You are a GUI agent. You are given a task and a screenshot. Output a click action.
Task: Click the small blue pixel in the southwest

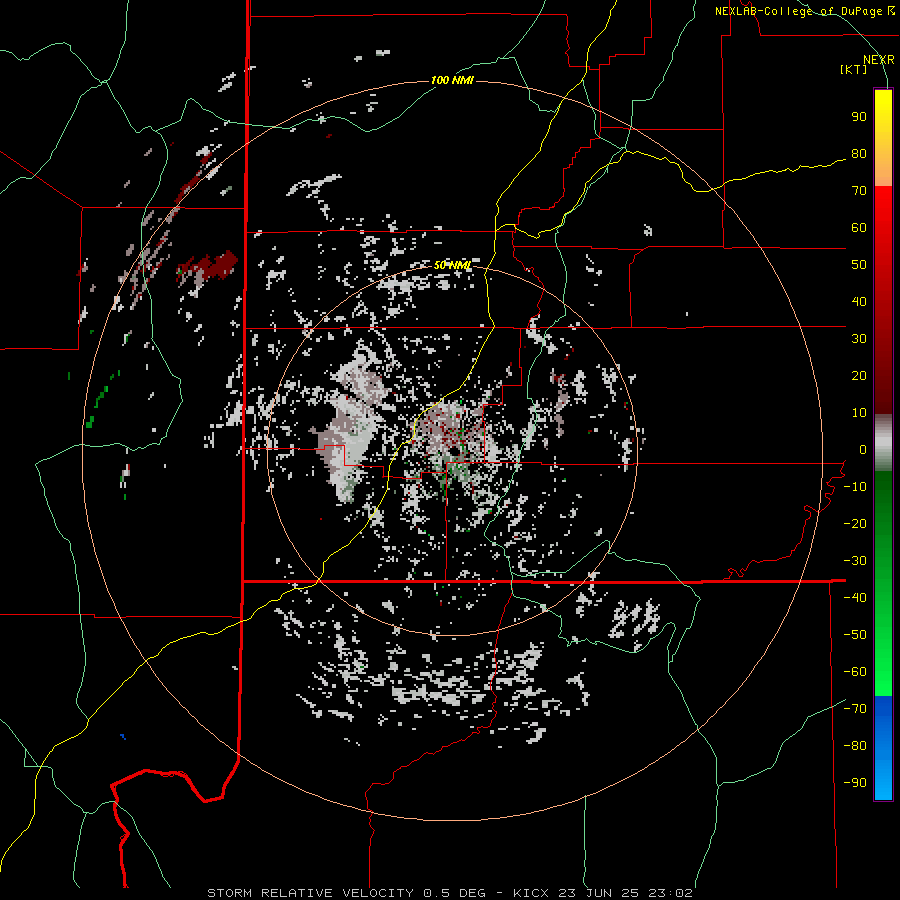(123, 736)
